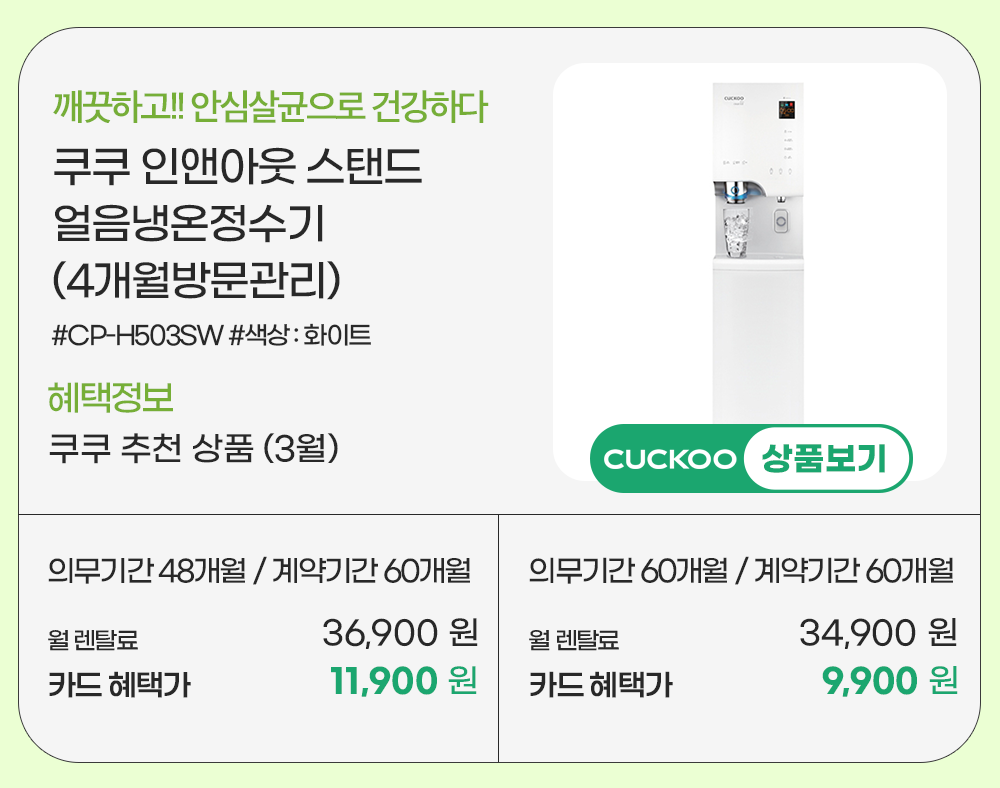Click the 쿠쿠 추천 상품 (3월) text
Image resolution: width=1000 pixels, height=788 pixels.
(199, 447)
